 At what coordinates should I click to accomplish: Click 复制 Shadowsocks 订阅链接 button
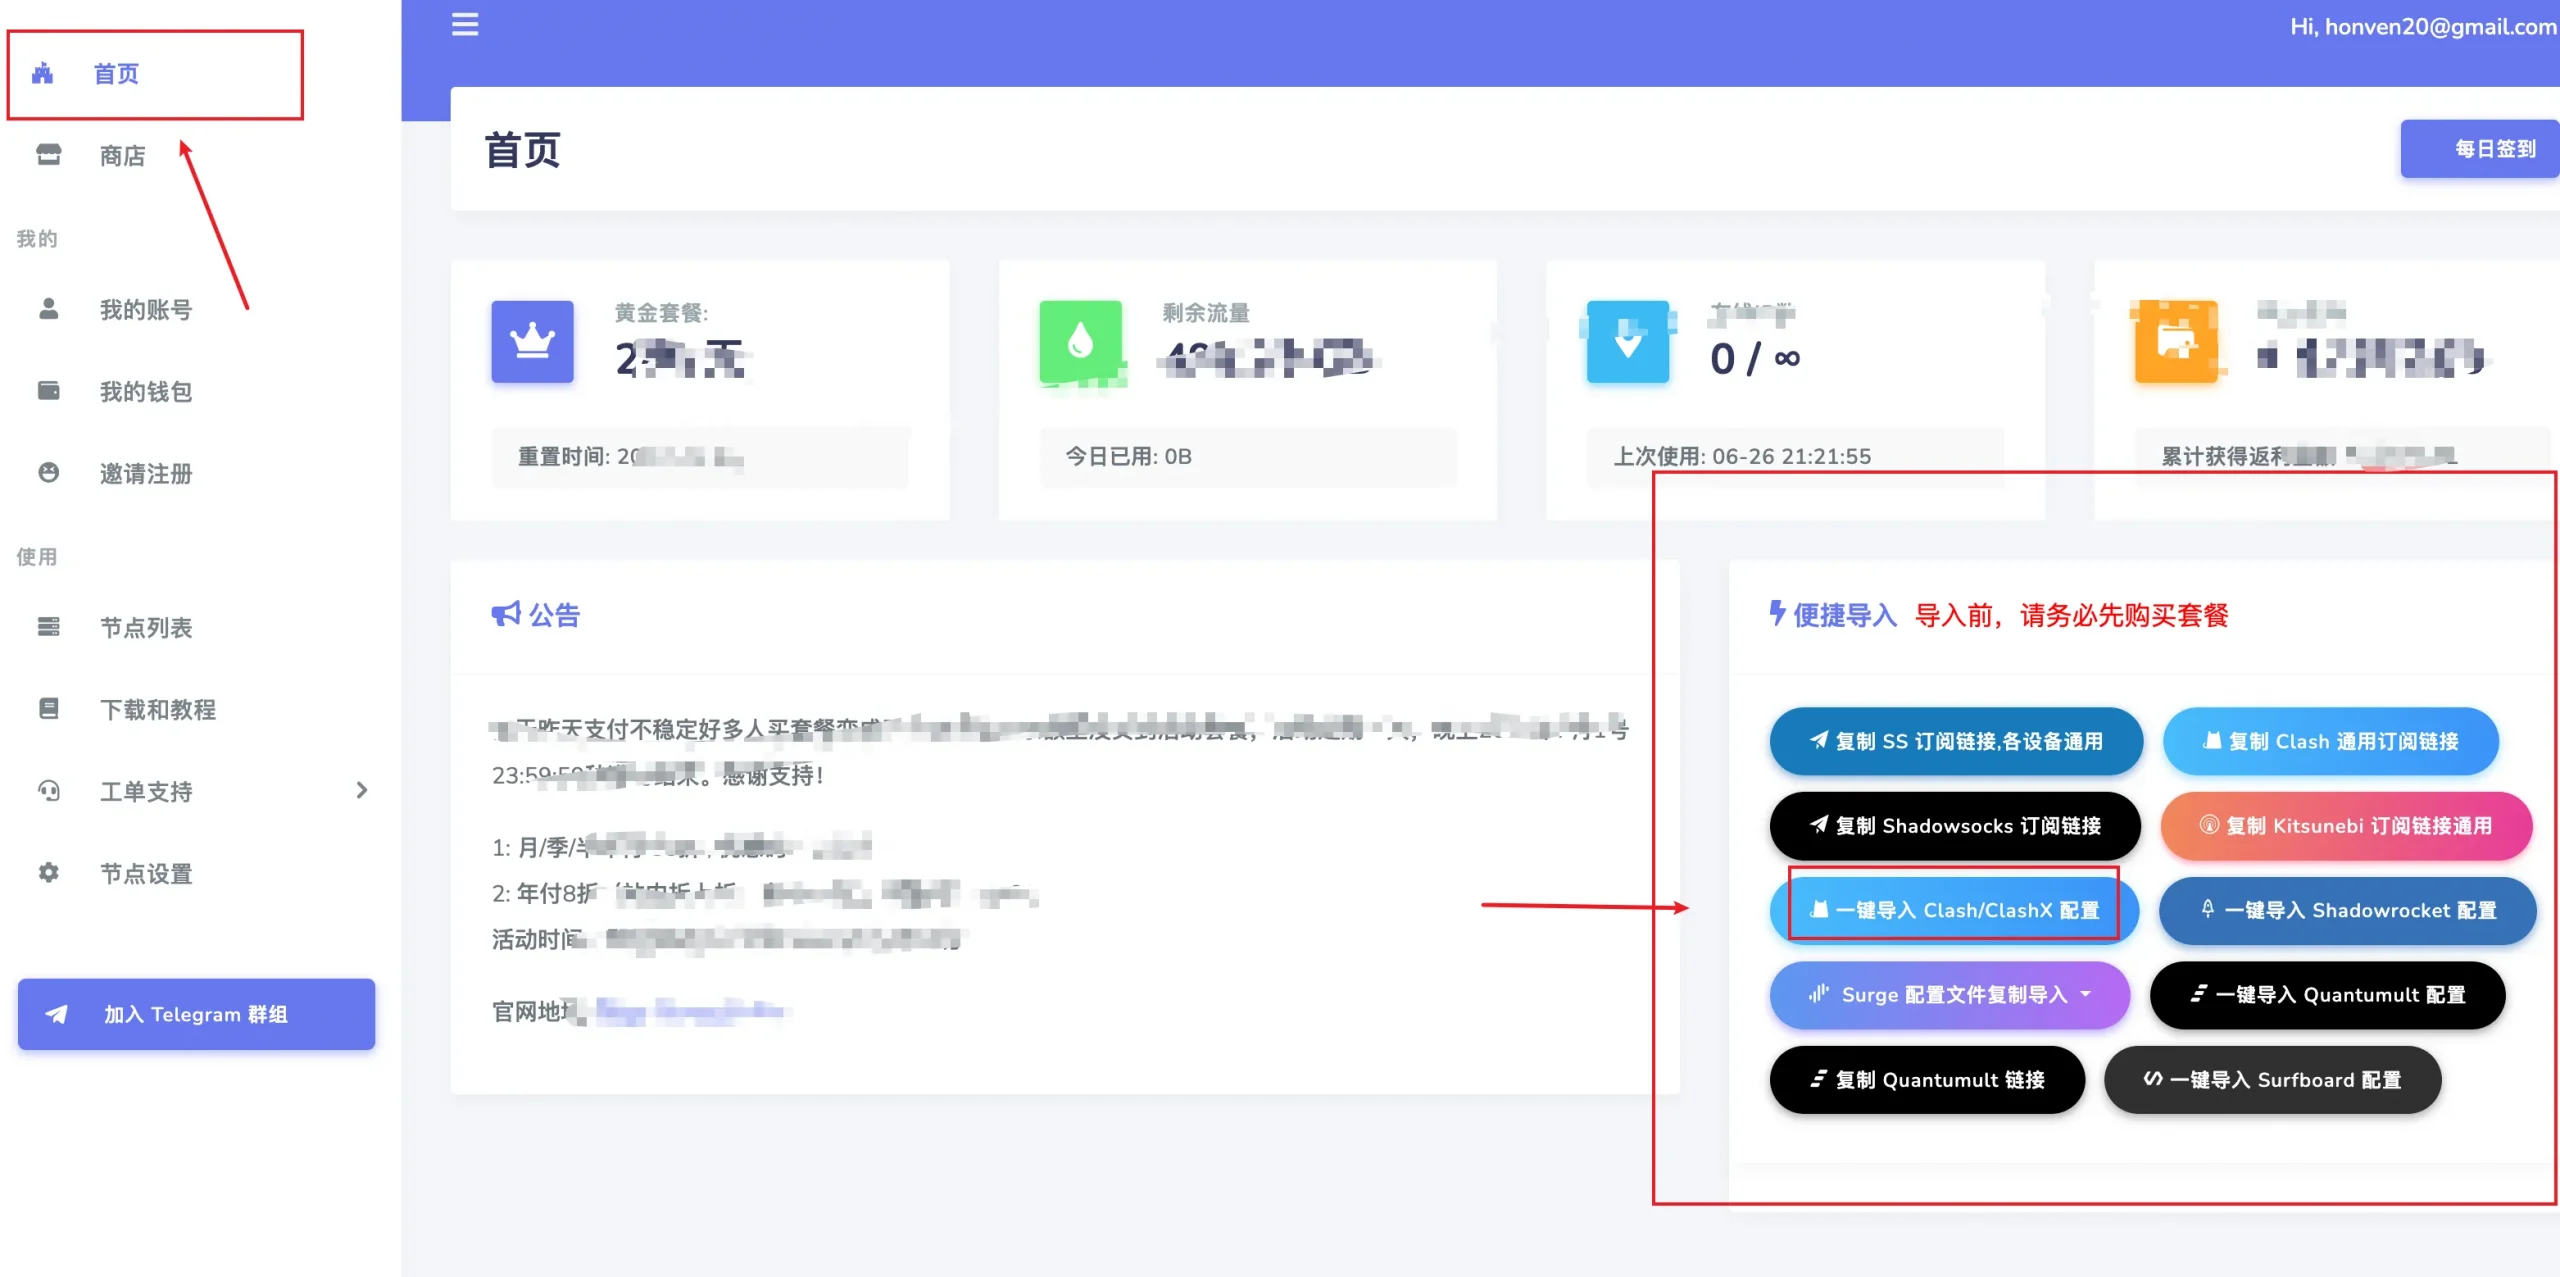1954,826
